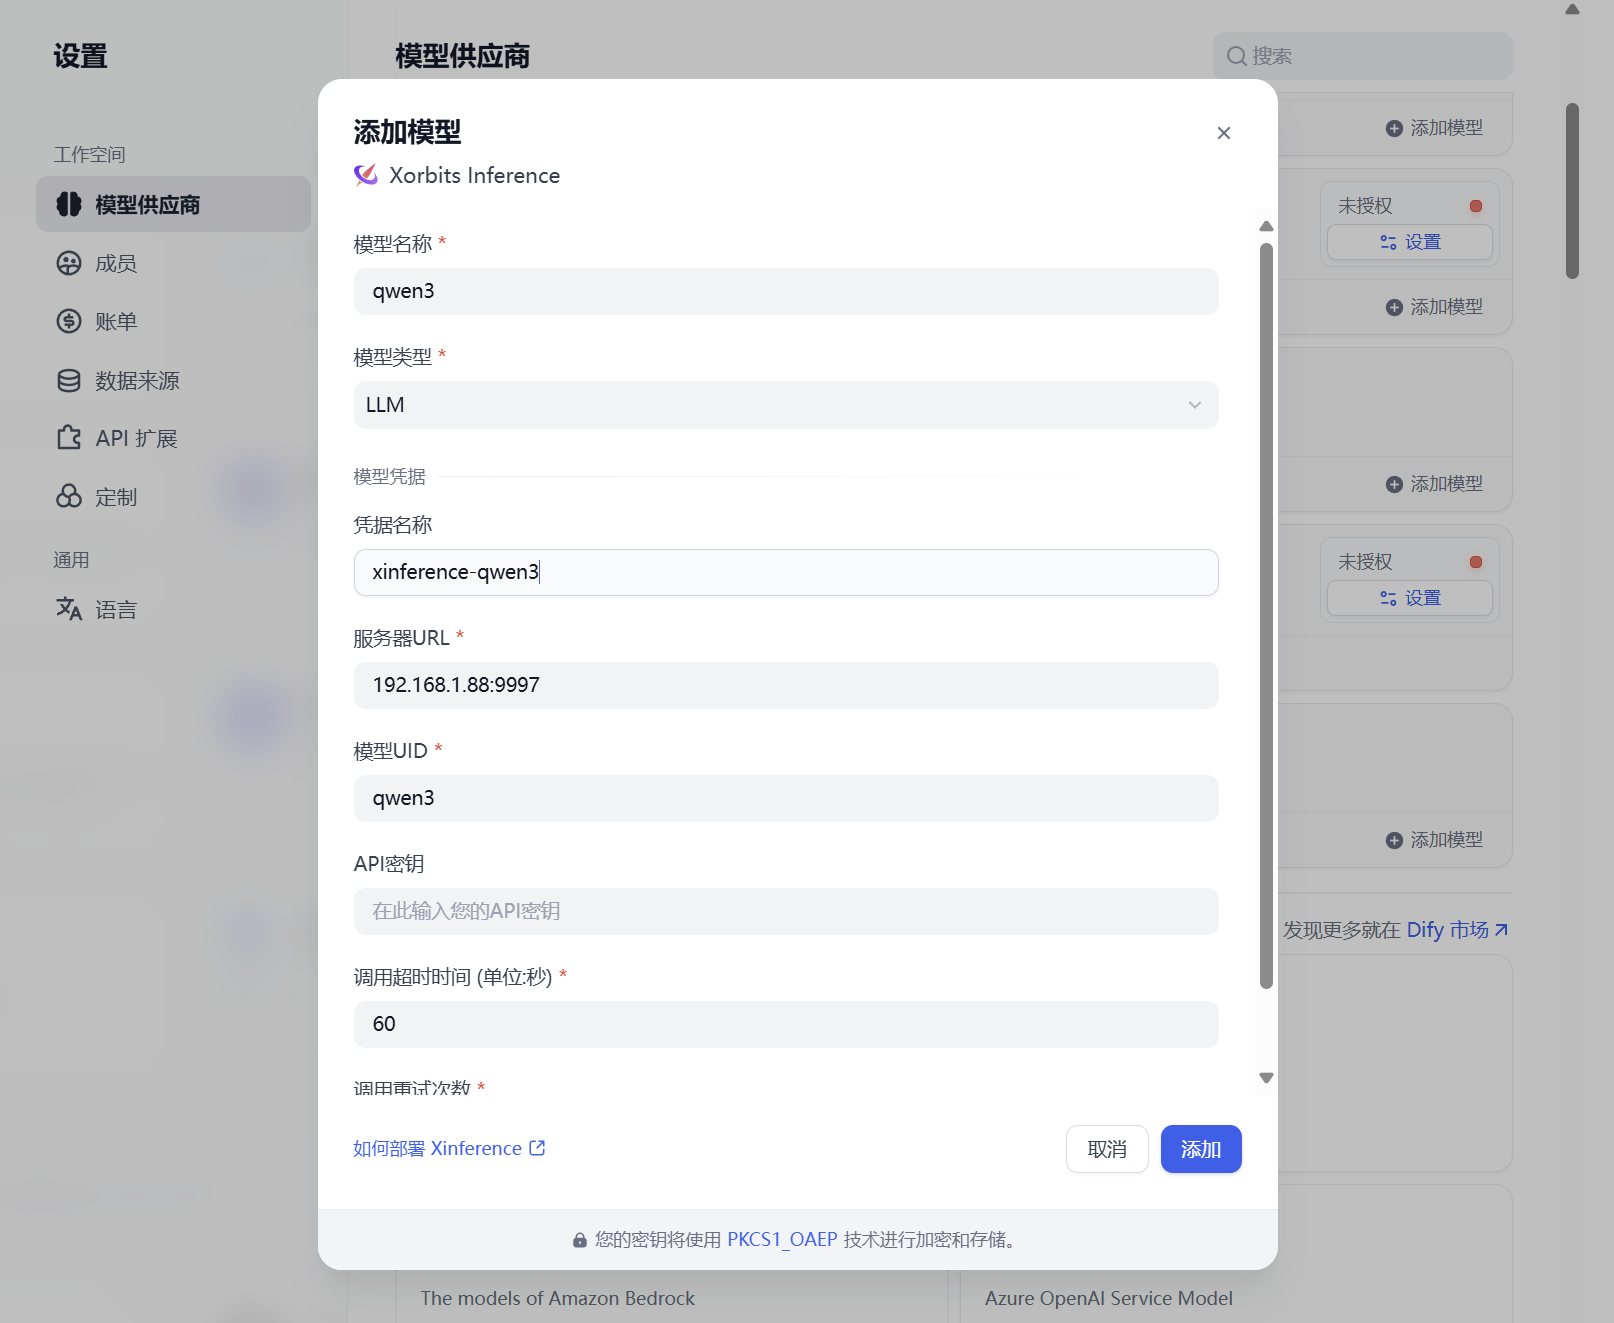Click the bottommost 添加模型 button
Screen dimensions: 1614x1323
click(1434, 840)
